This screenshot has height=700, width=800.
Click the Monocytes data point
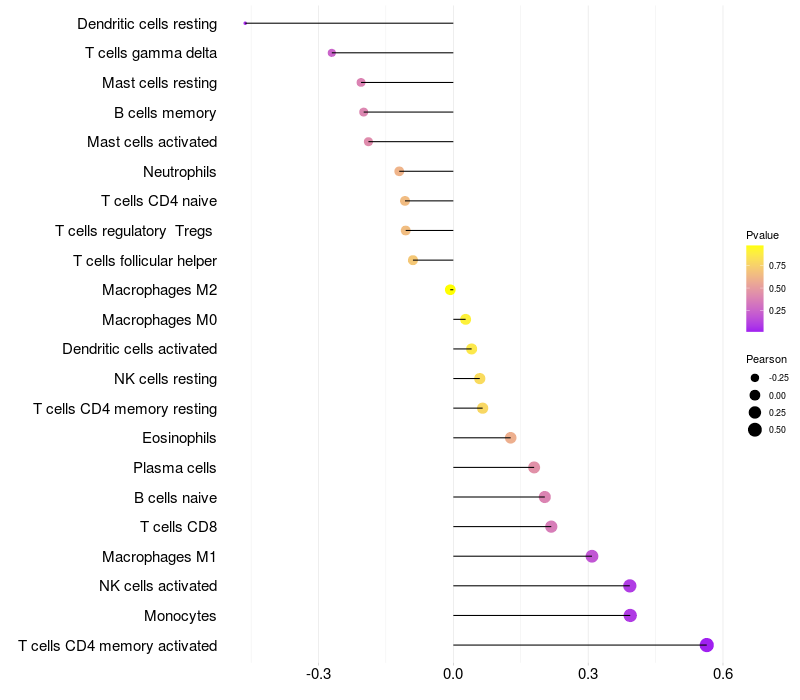coord(630,615)
